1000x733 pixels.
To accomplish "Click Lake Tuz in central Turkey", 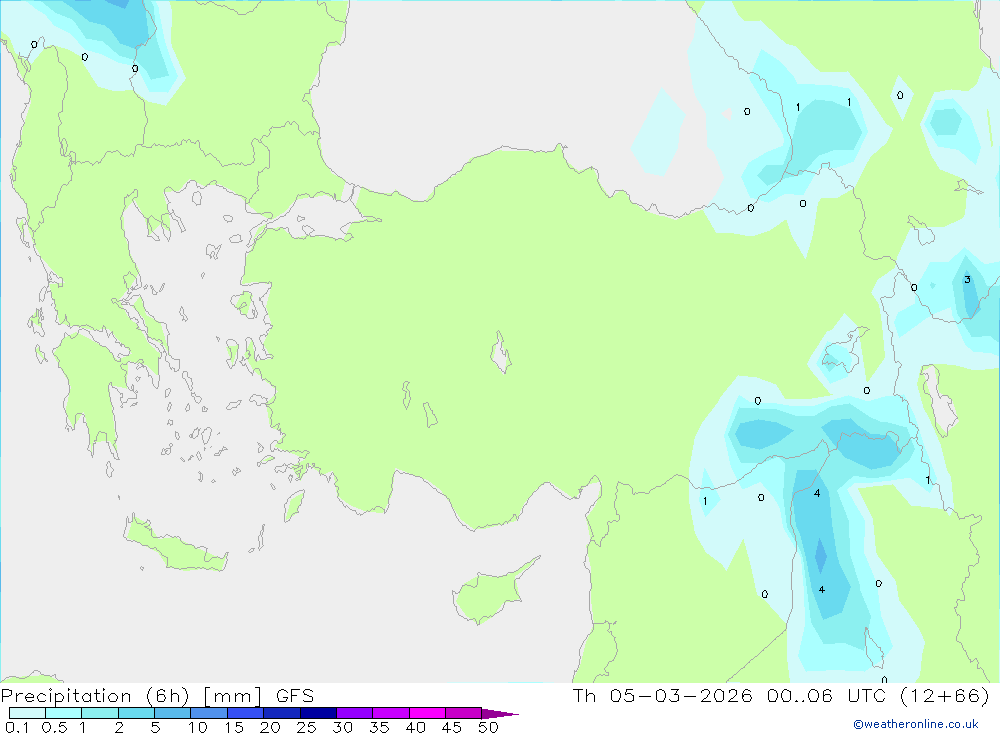I will tap(501, 352).
